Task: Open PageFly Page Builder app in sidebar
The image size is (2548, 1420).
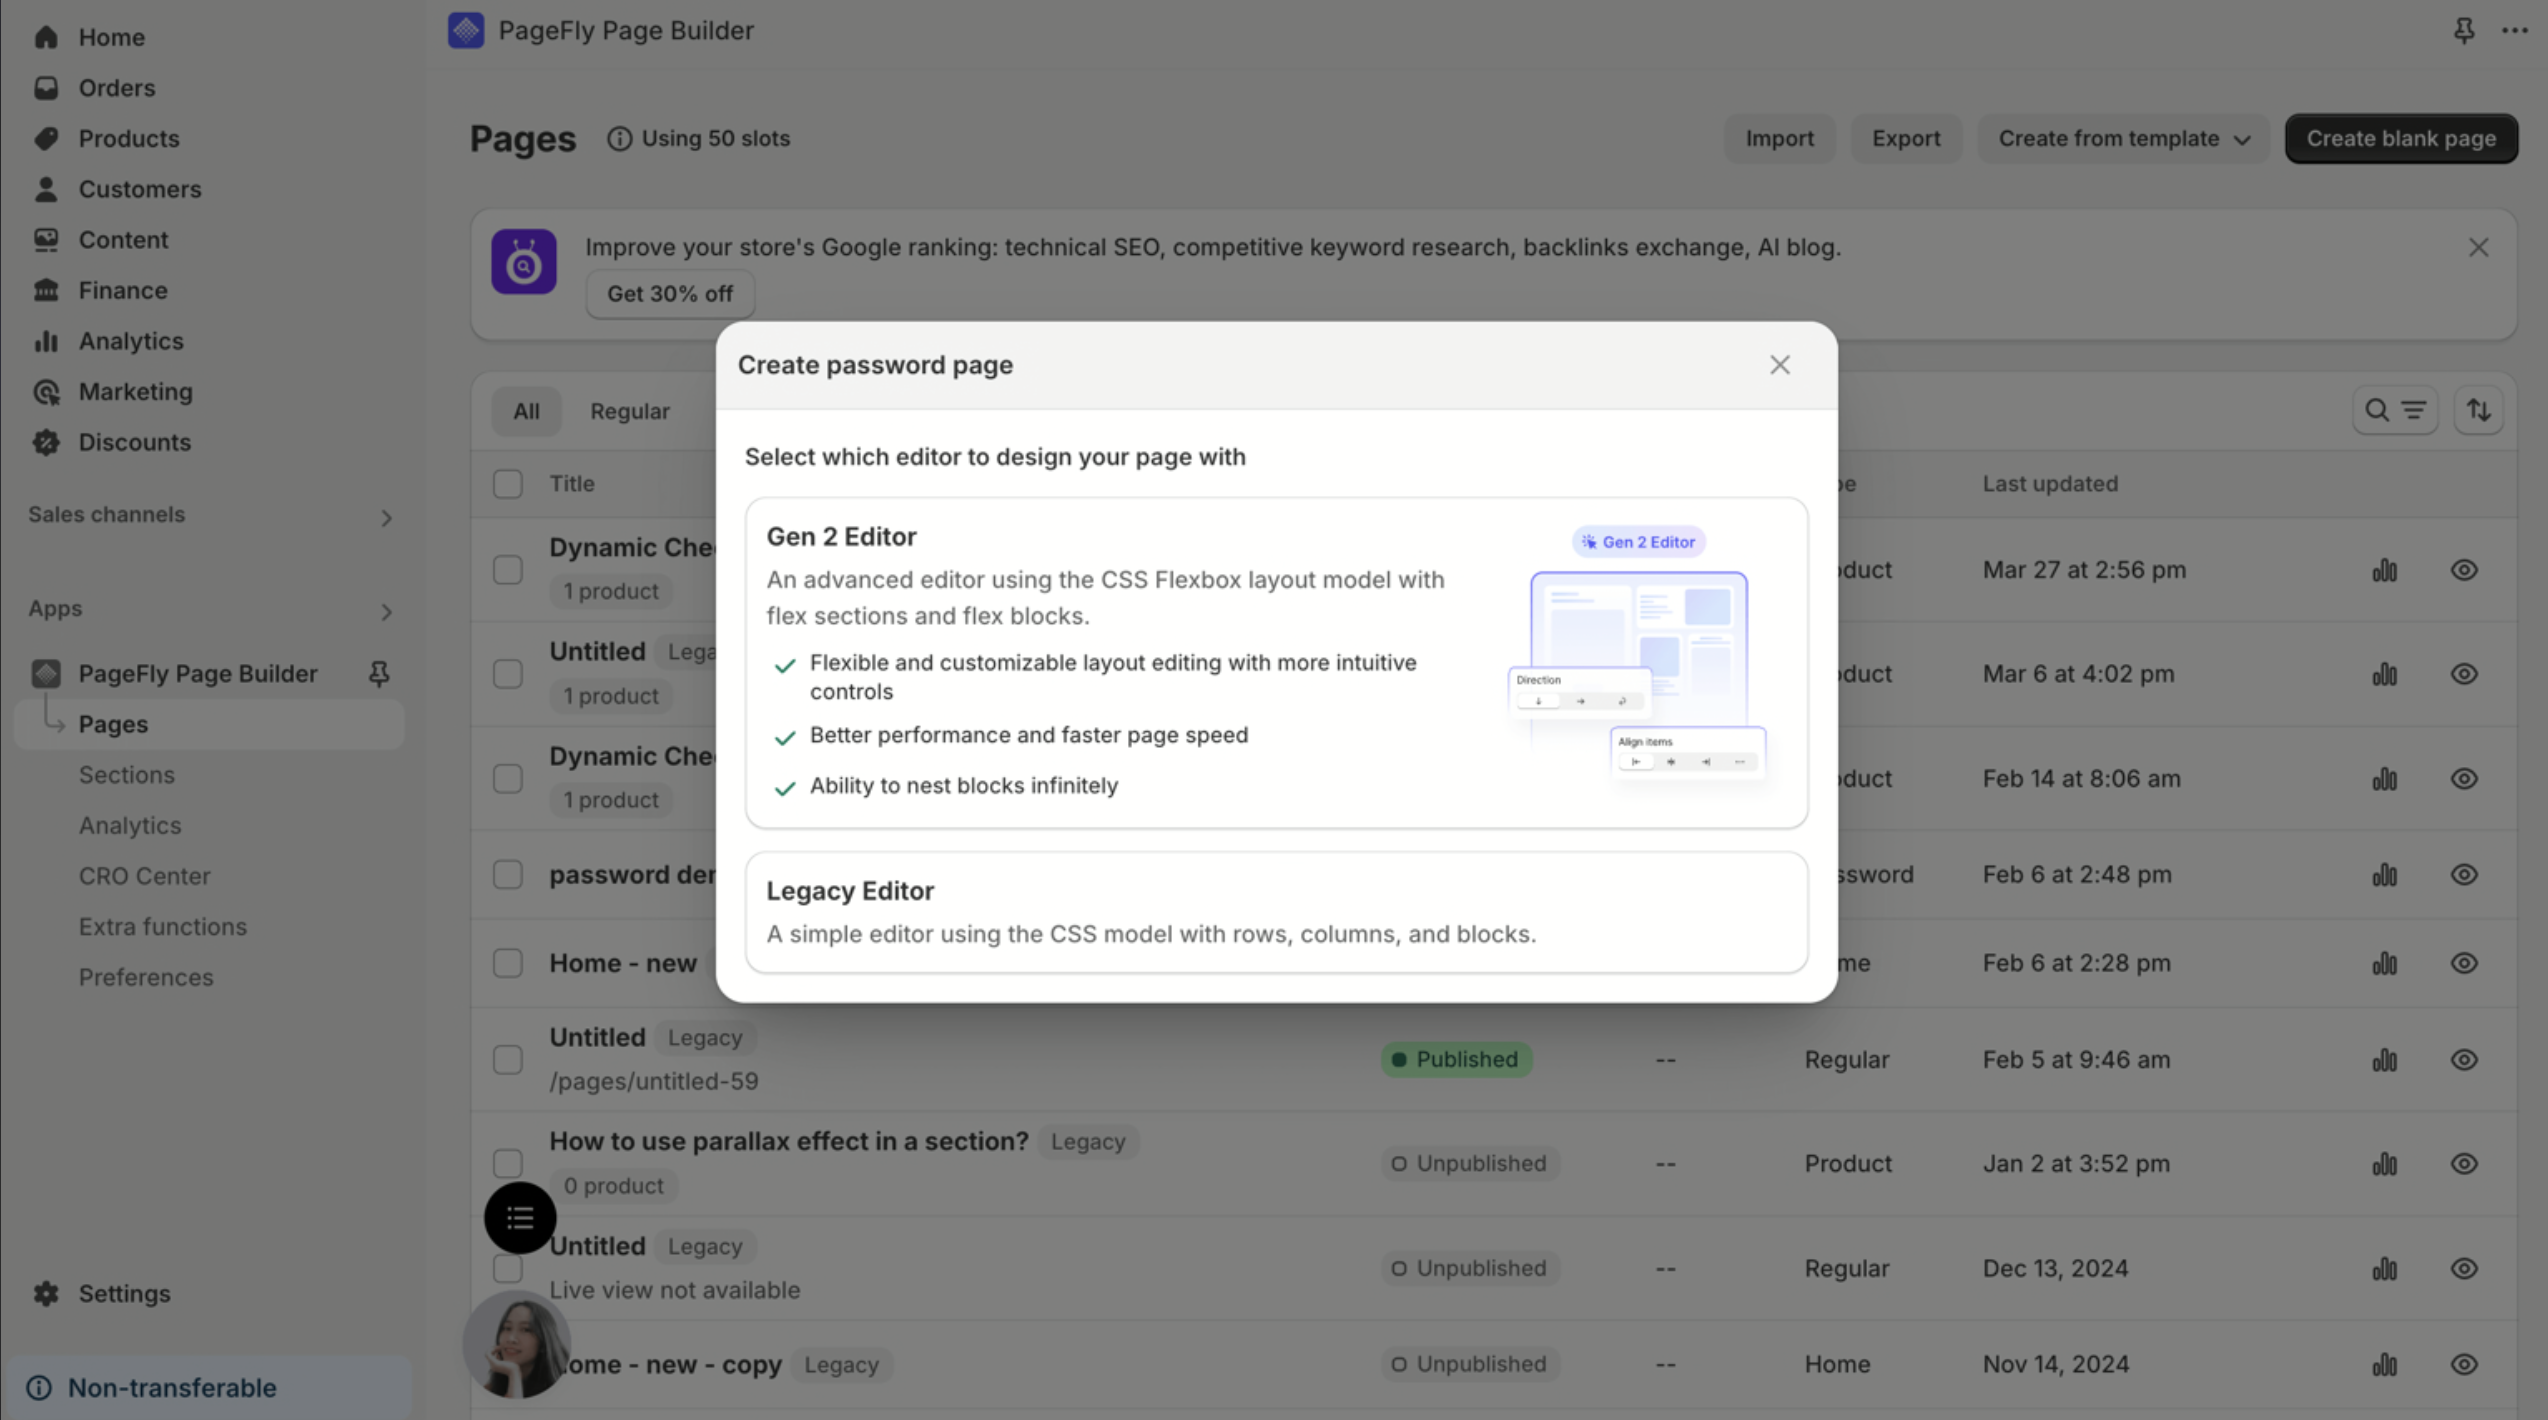Action: (197, 674)
